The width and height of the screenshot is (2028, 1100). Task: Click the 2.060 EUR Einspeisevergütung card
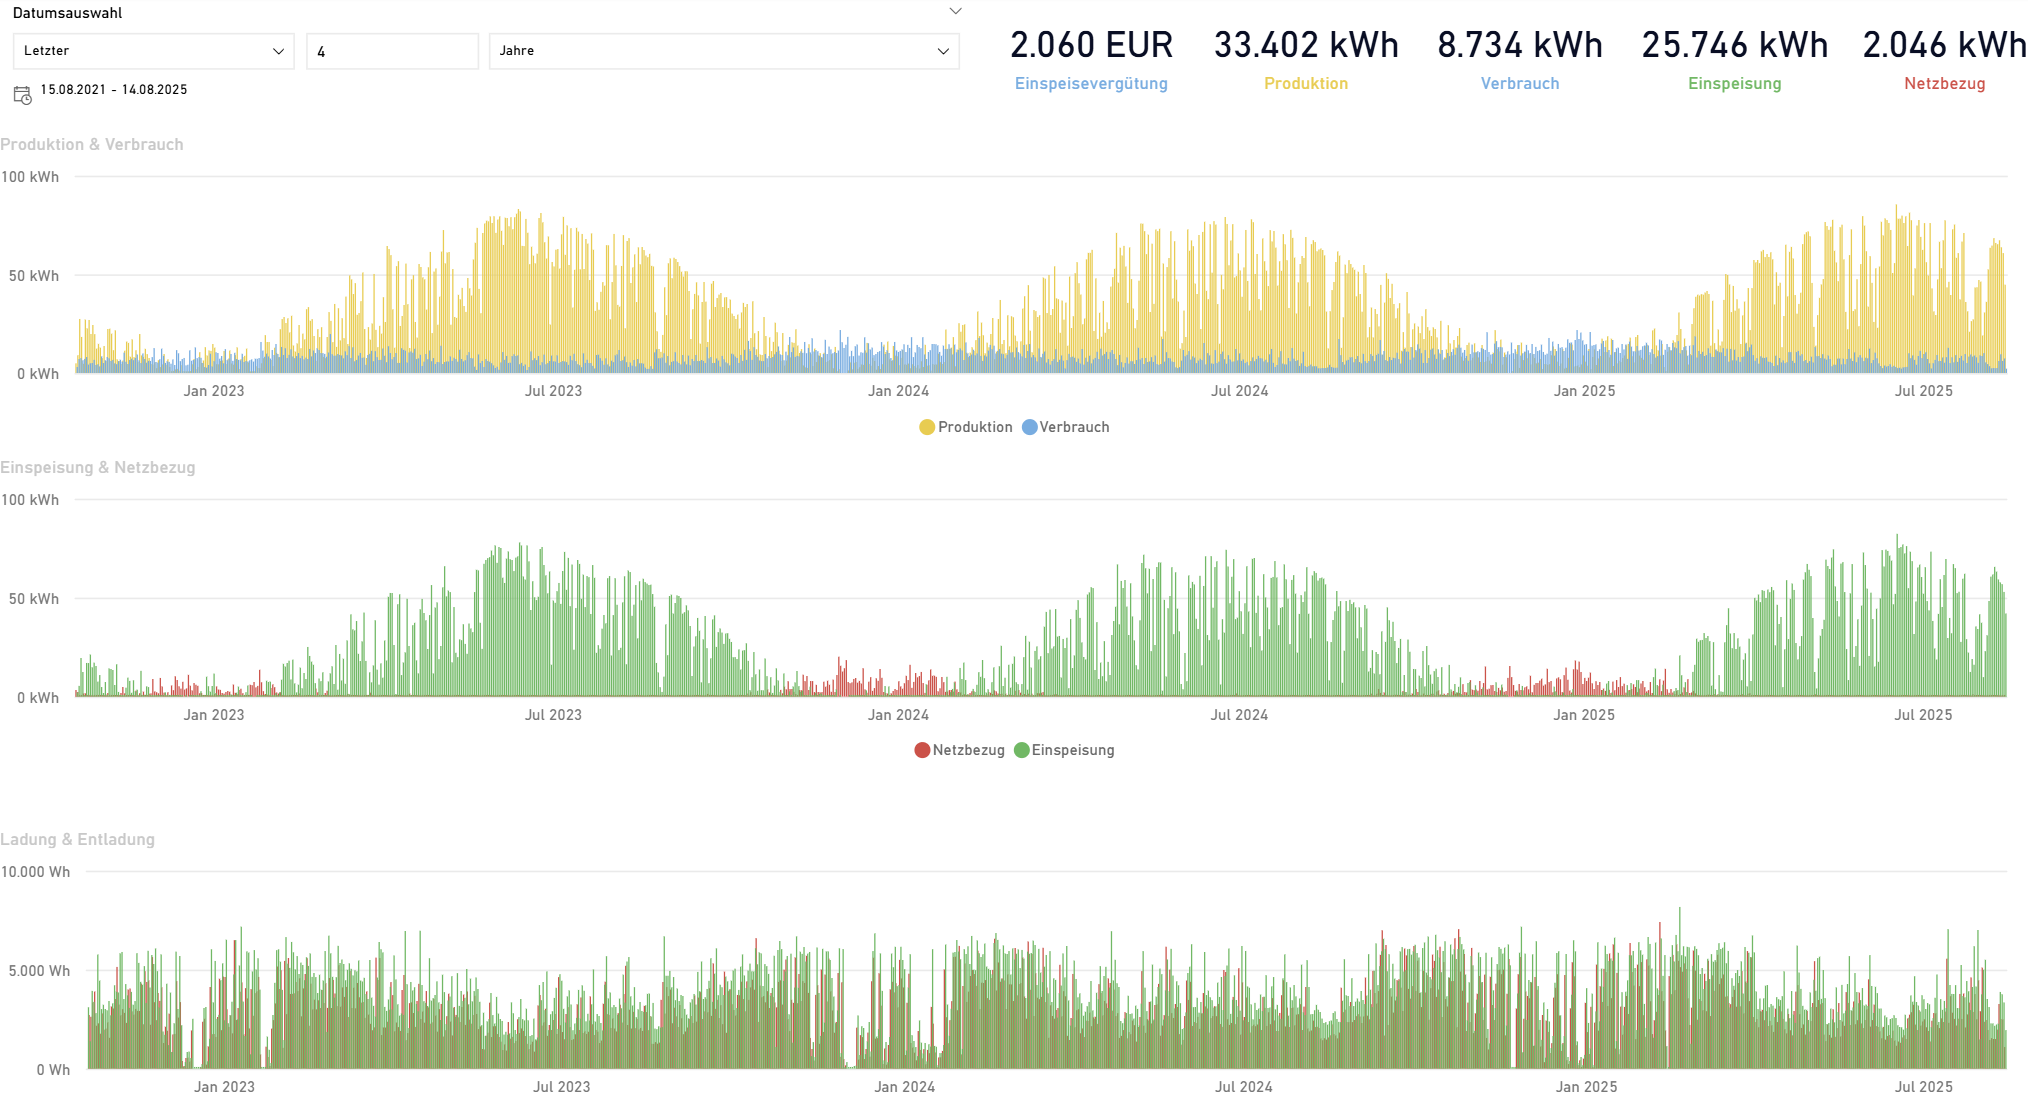point(1091,46)
